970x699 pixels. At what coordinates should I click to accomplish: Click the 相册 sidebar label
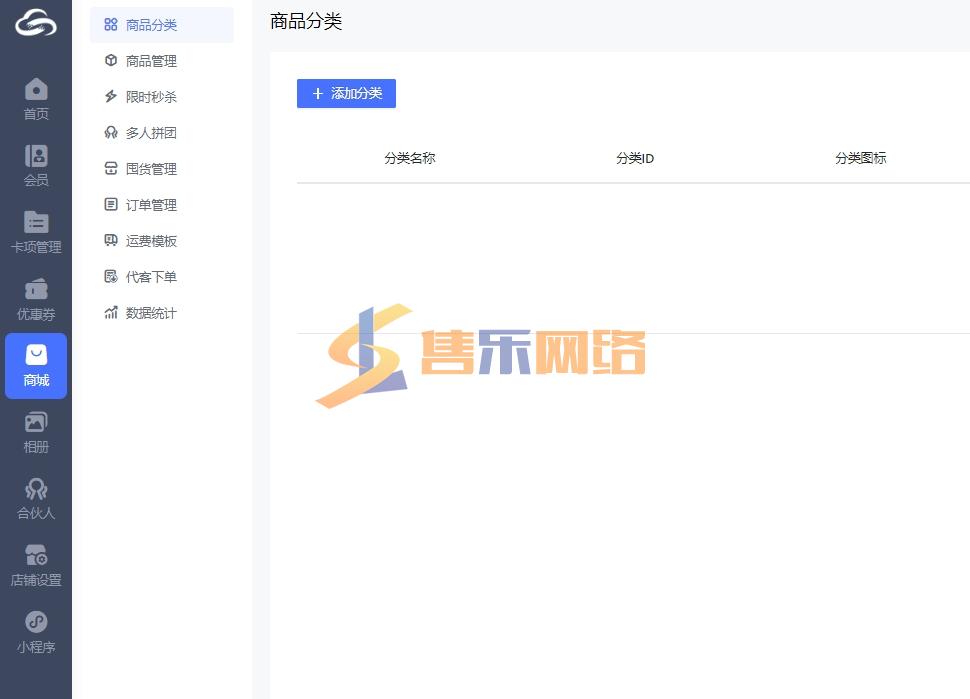(x=36, y=447)
